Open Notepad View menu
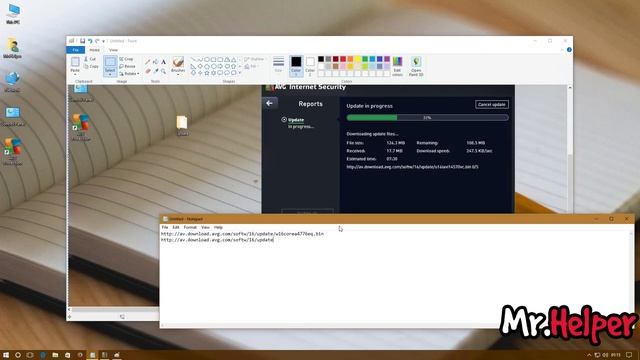The image size is (640, 360). [205, 227]
